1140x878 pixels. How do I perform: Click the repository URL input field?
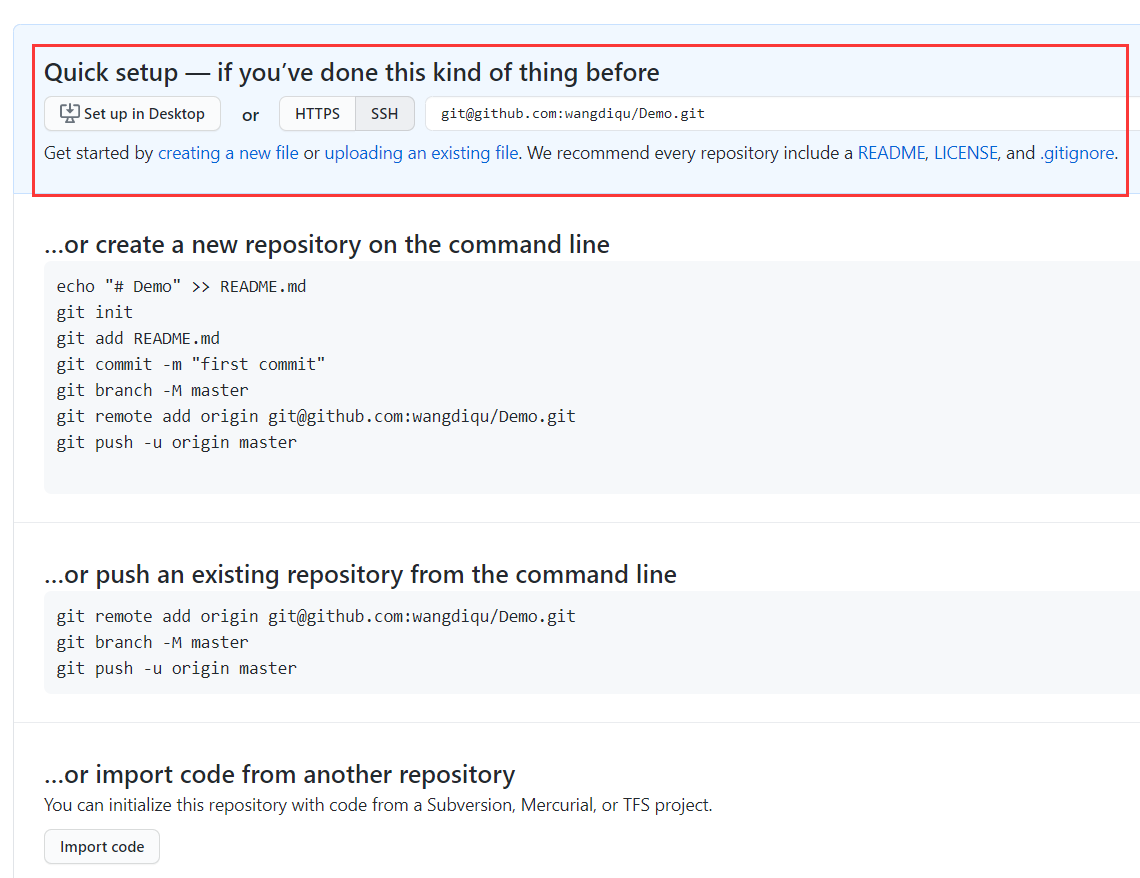pyautogui.click(x=780, y=114)
